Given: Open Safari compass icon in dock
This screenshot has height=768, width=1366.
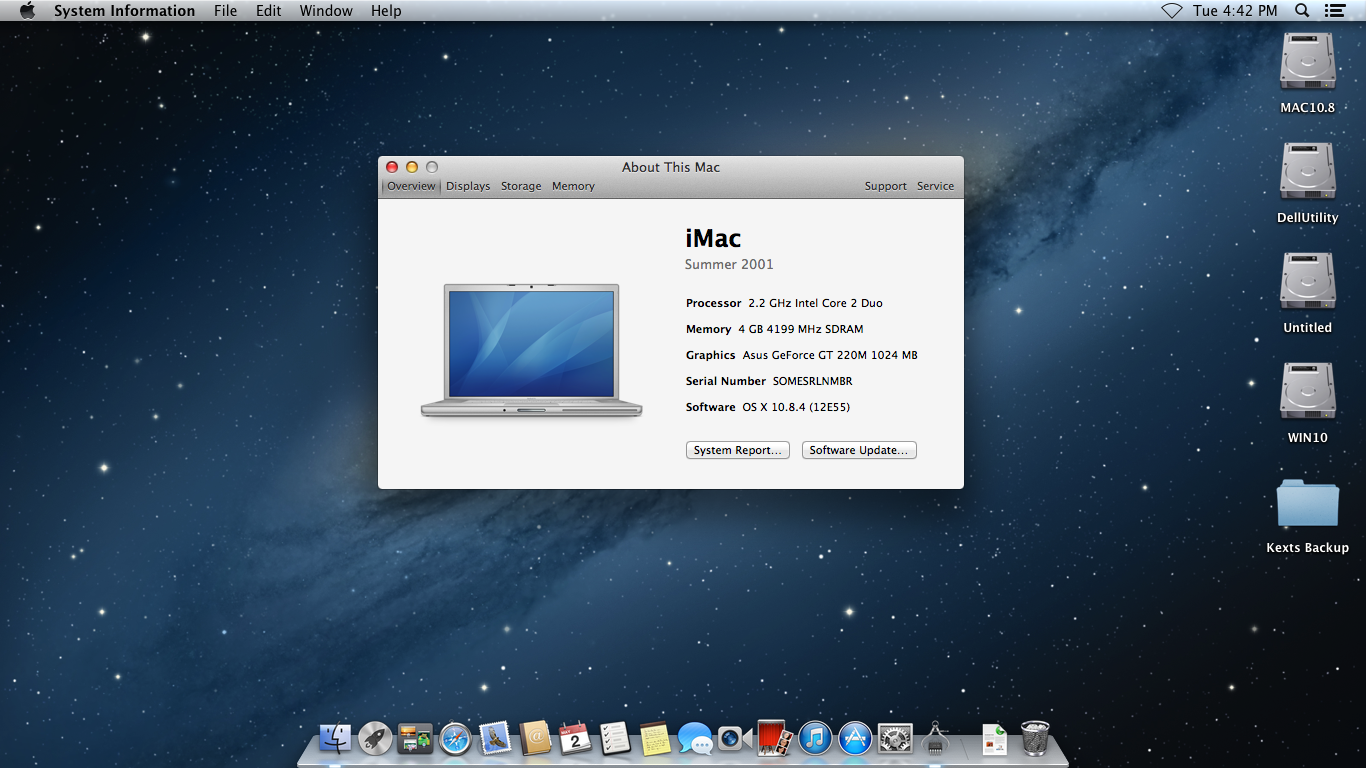Looking at the screenshot, I should 455,739.
